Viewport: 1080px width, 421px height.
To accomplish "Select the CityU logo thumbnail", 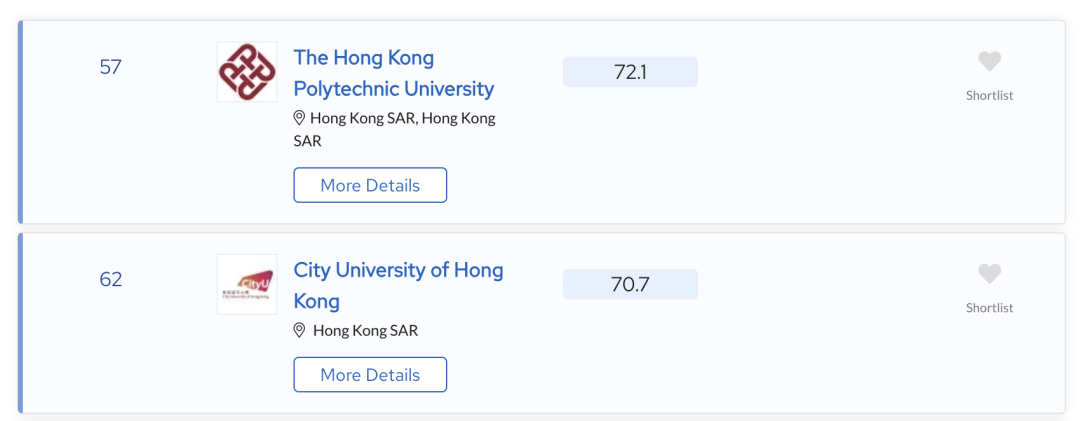I will [247, 285].
